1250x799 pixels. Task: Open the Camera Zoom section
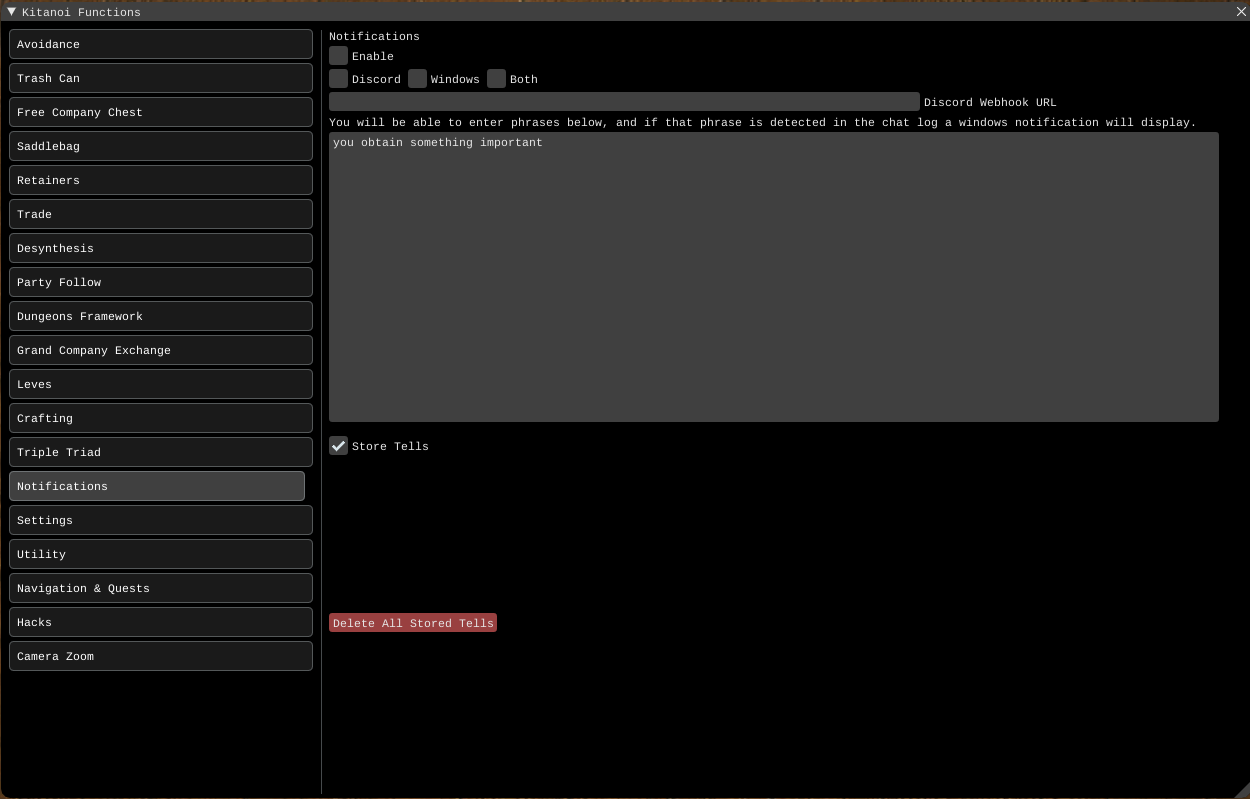coord(161,656)
